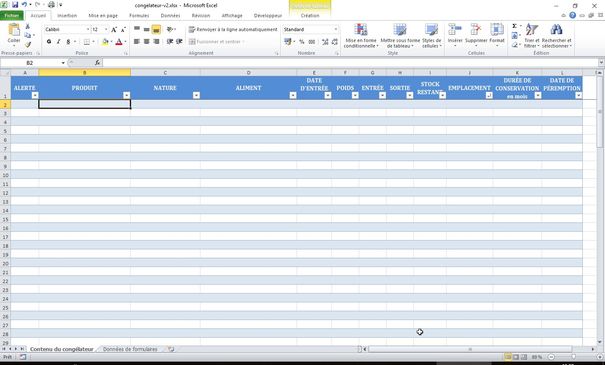
Task: Click Excel Help question mark icon
Action: coord(573,15)
